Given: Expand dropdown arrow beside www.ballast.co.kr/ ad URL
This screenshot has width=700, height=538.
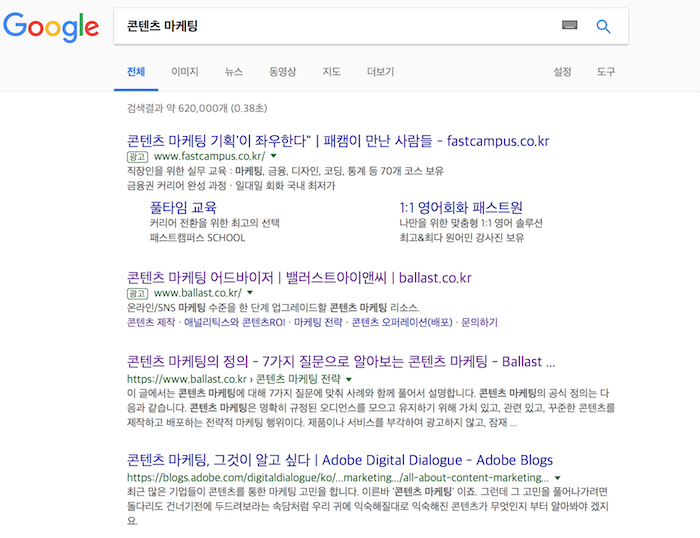Looking at the screenshot, I should click(250, 293).
